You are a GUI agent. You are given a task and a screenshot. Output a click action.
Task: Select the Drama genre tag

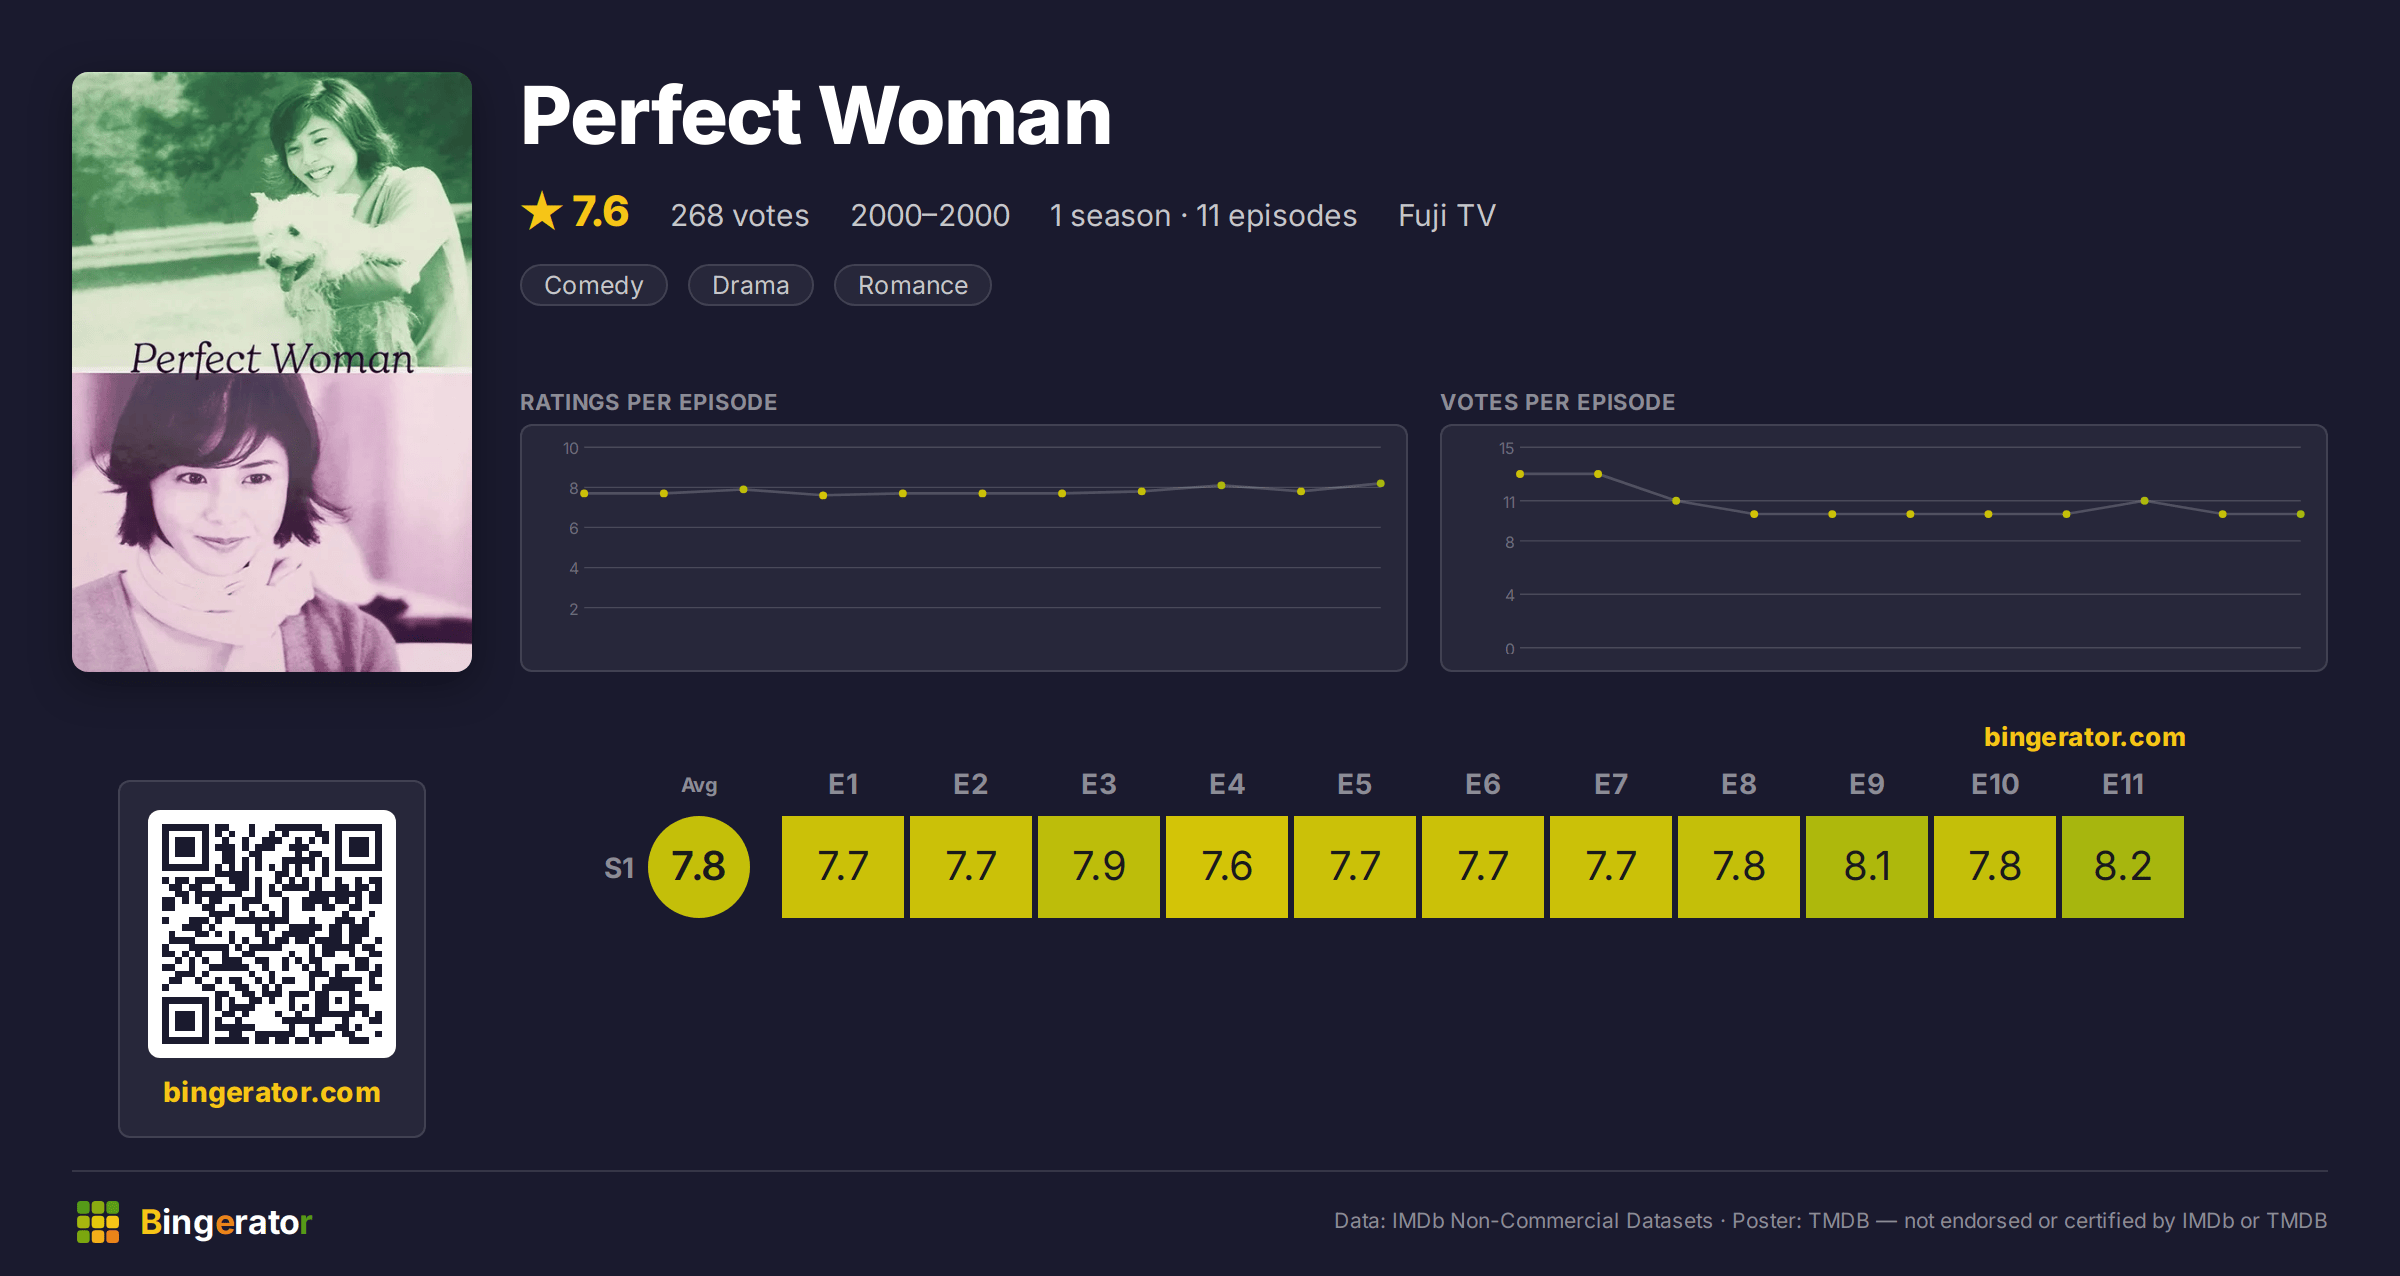[x=751, y=285]
